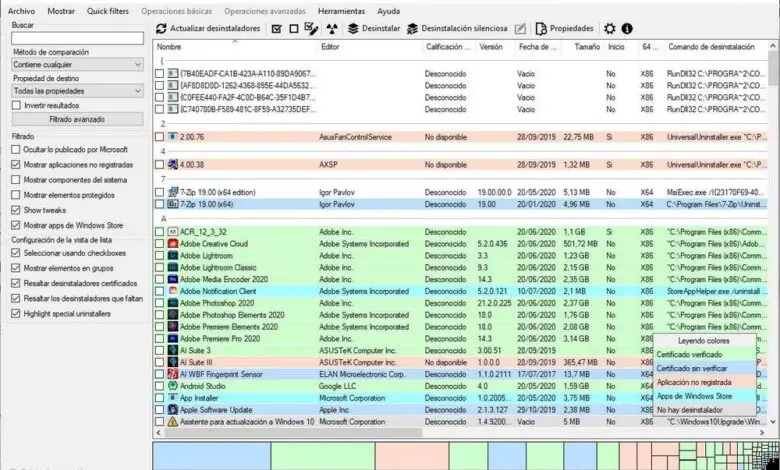
Task: Click the AI WBF Fingerprint Sensor icon
Action: click(x=173, y=374)
